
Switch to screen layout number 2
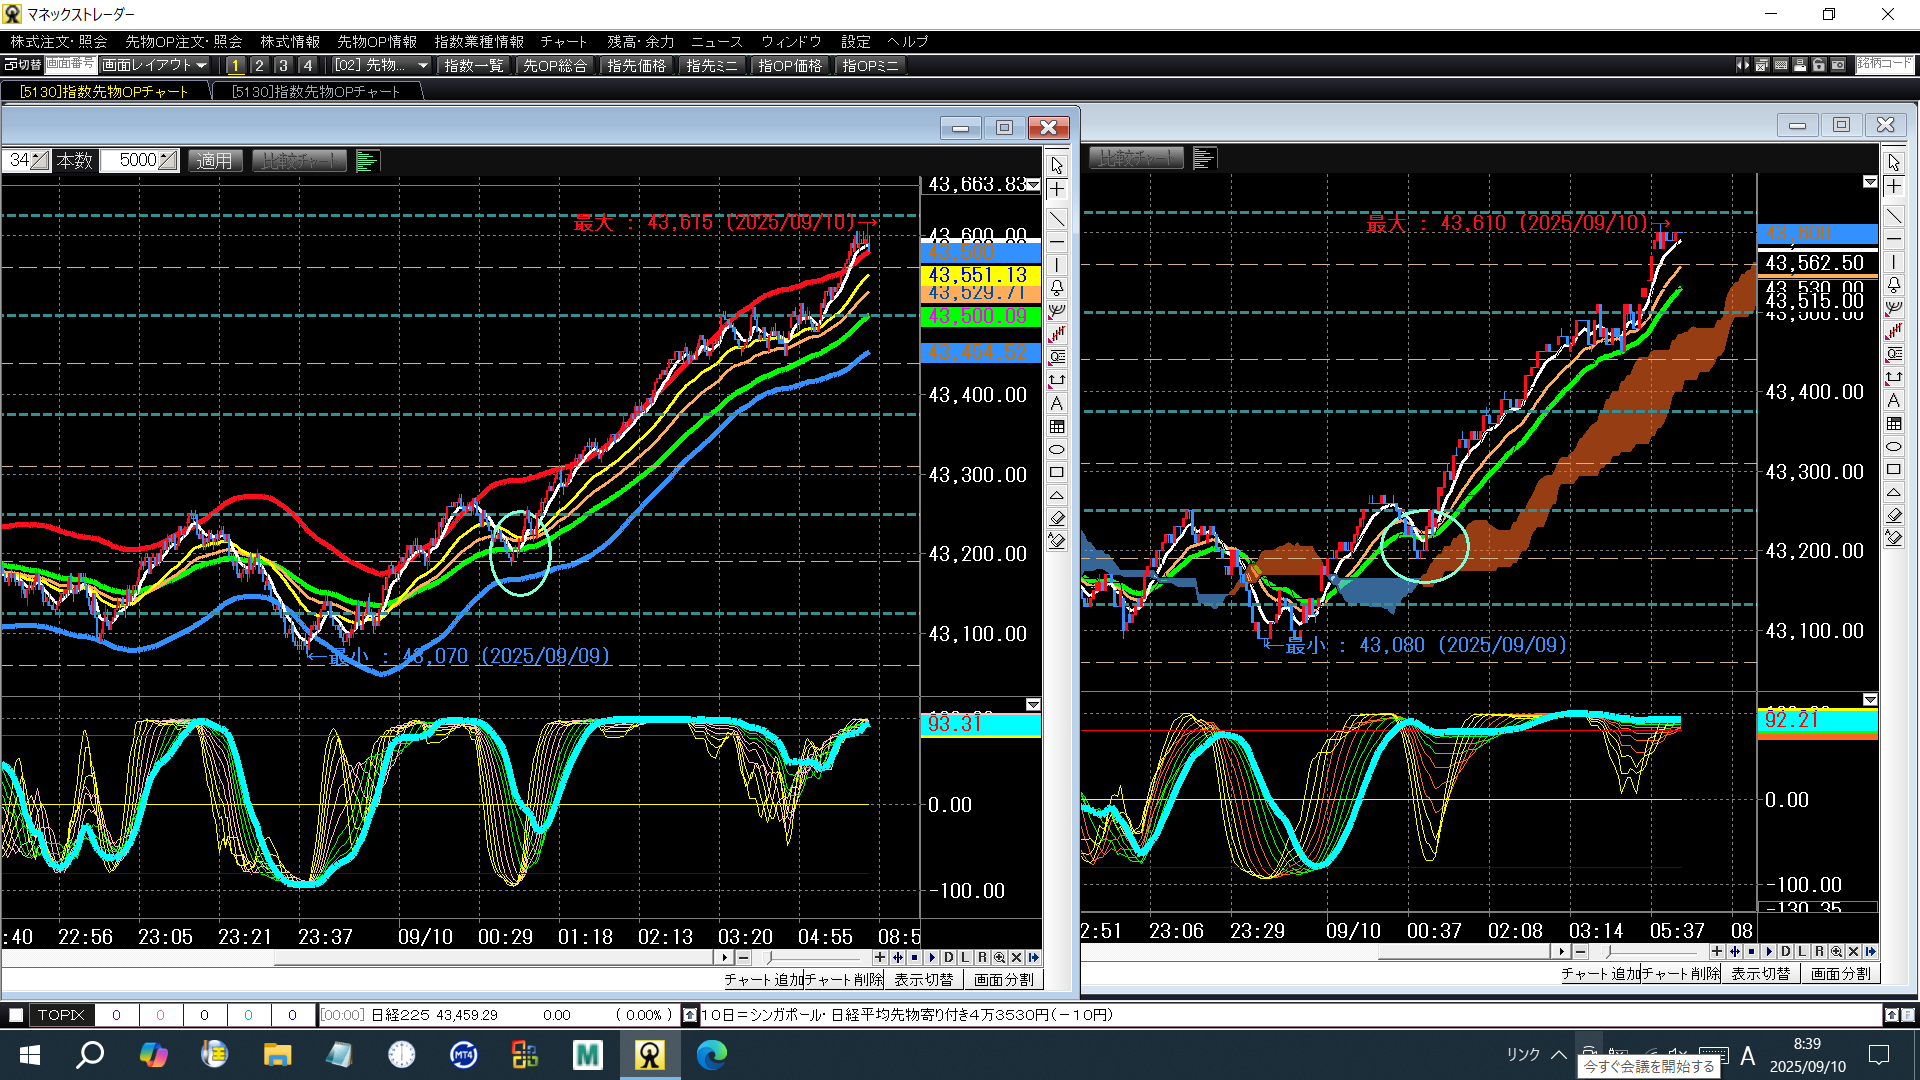click(x=259, y=65)
